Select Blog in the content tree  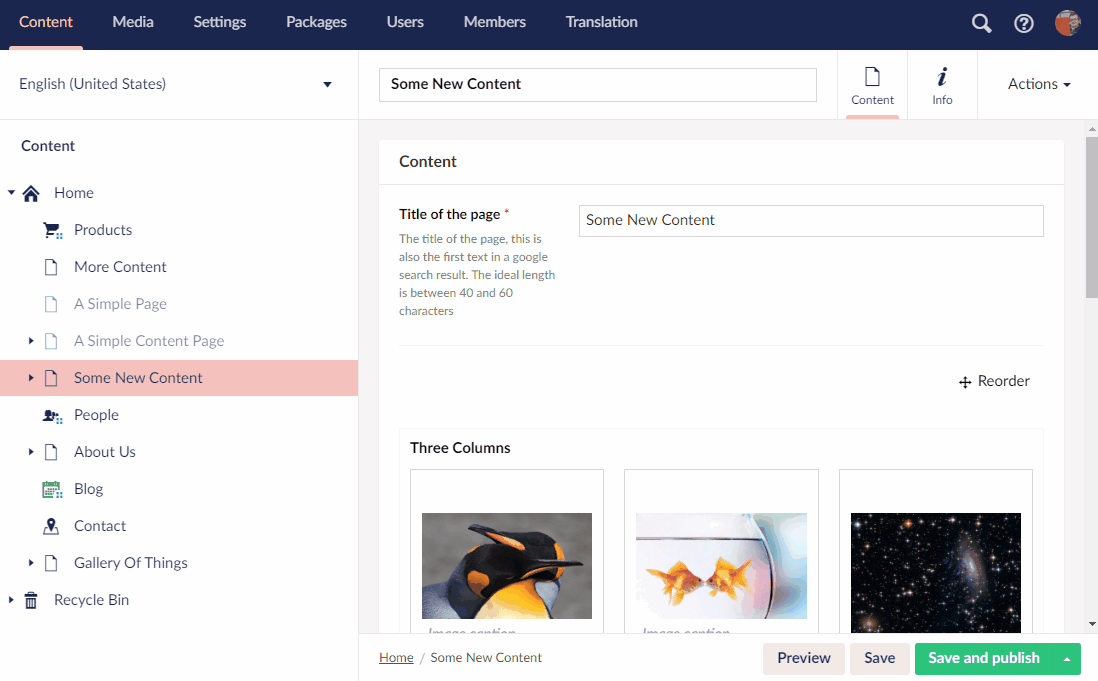pyautogui.click(x=89, y=489)
